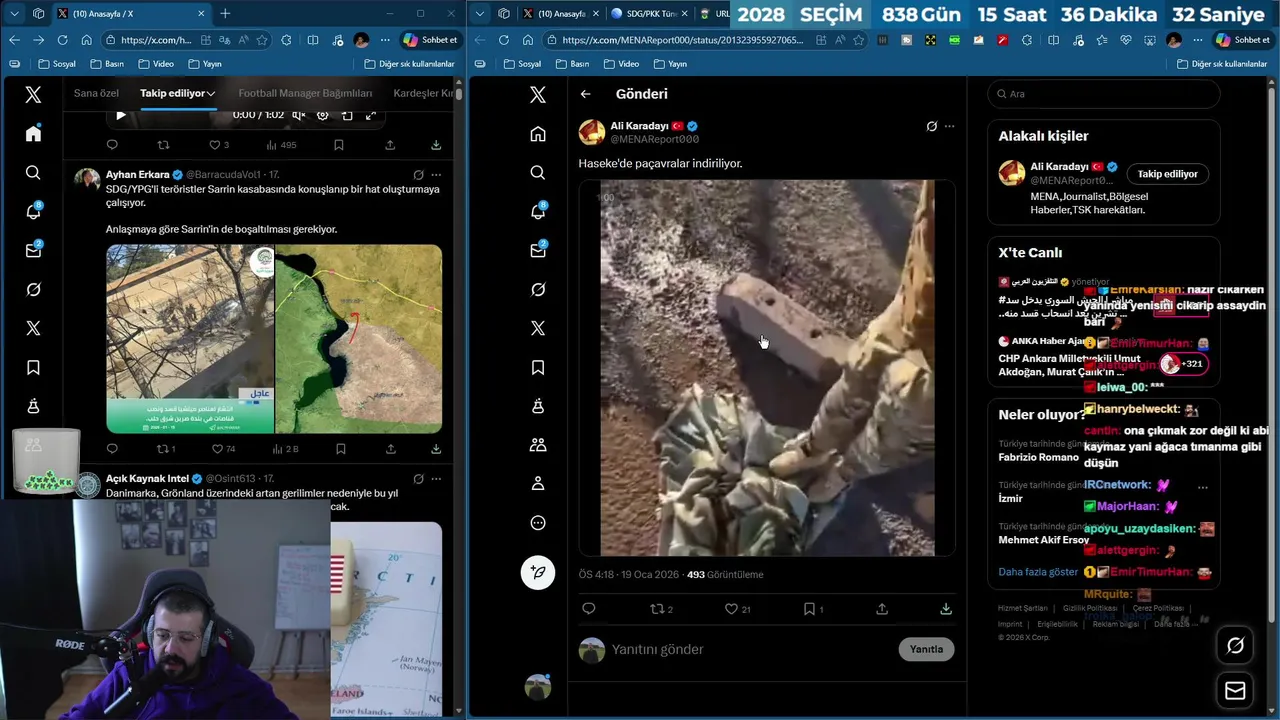The image size is (1280, 720).
Task: Open Messages in left window's X sidebar
Action: 33,251
